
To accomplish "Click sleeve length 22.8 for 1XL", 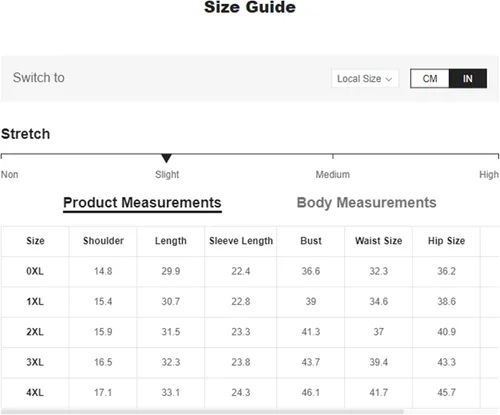I will [241, 301].
